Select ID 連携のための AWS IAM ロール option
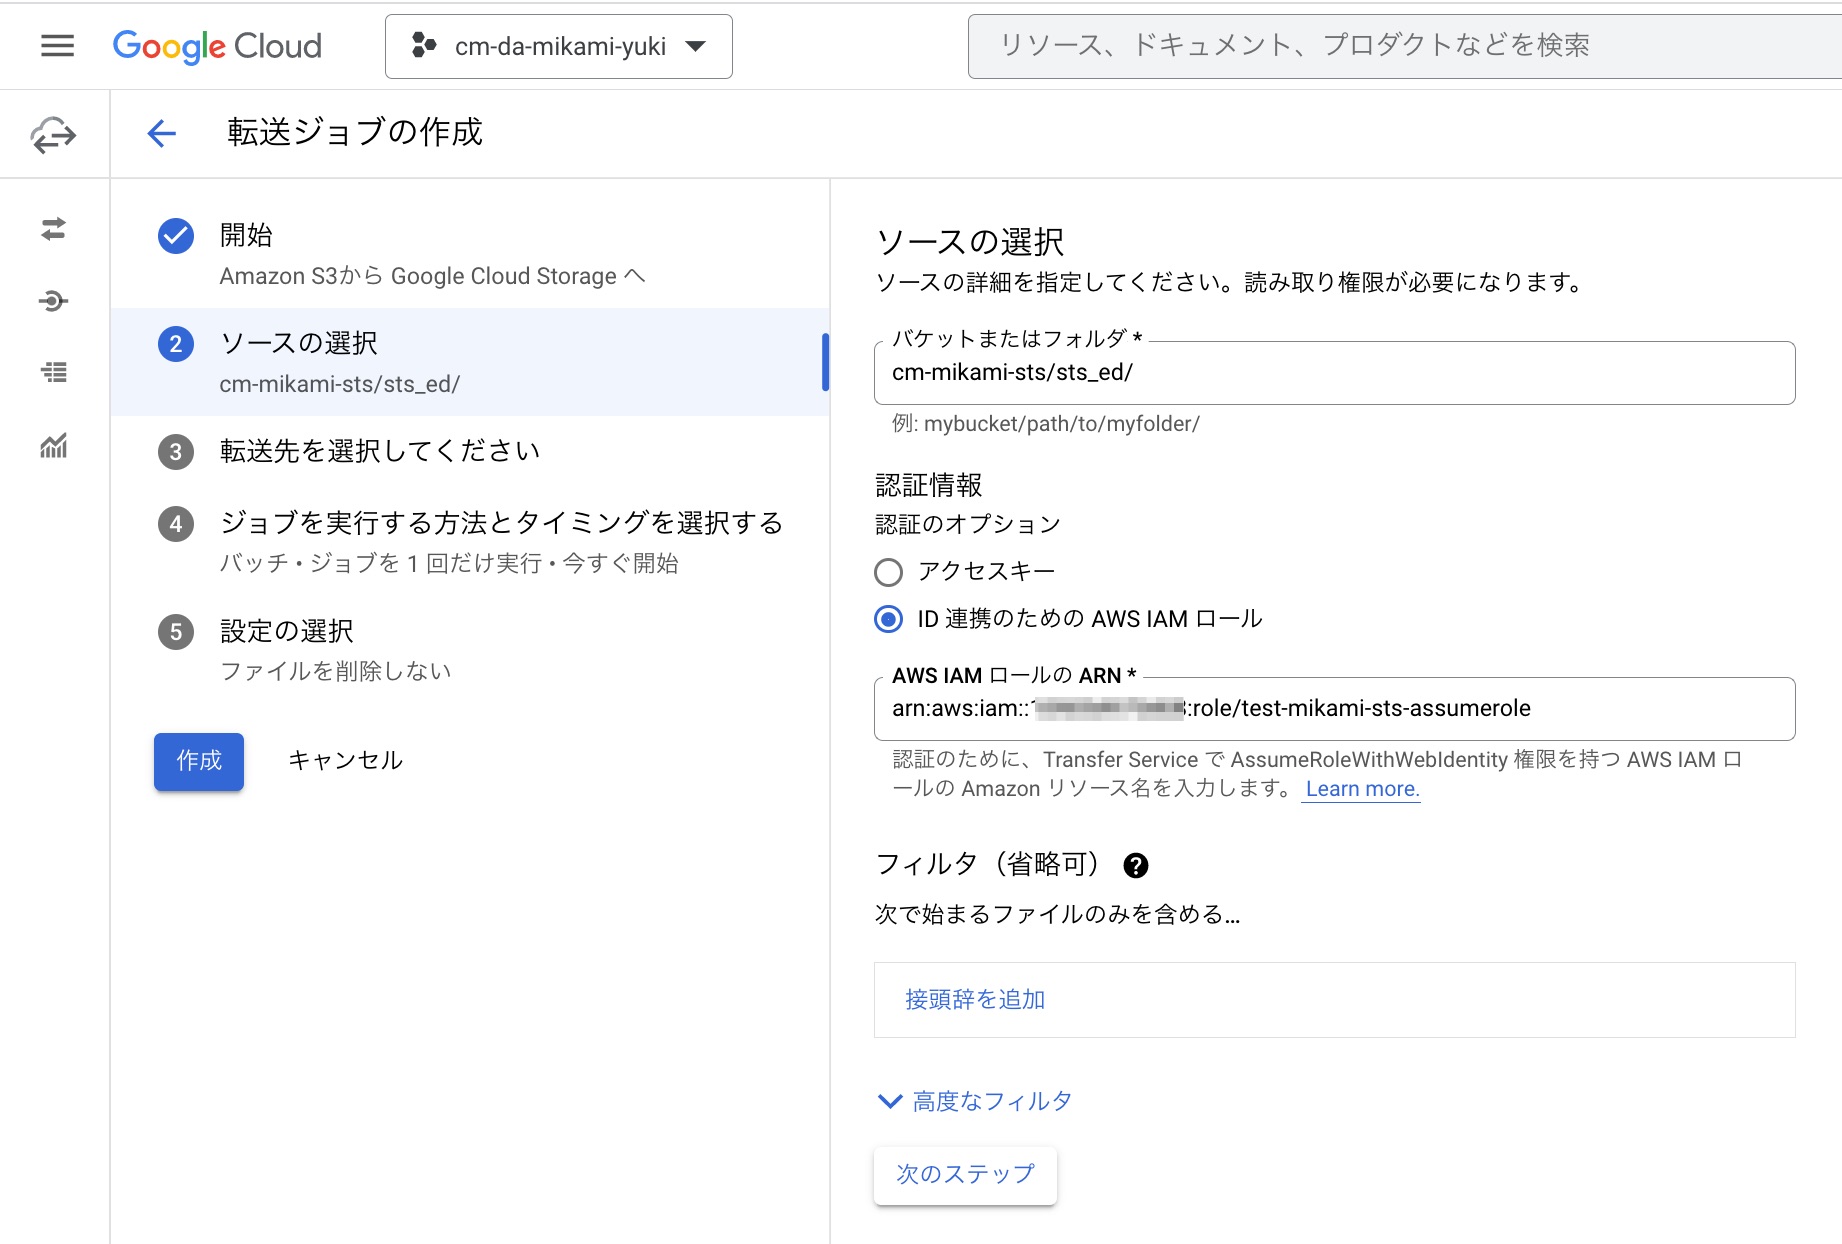This screenshot has height=1244, width=1842. (888, 619)
